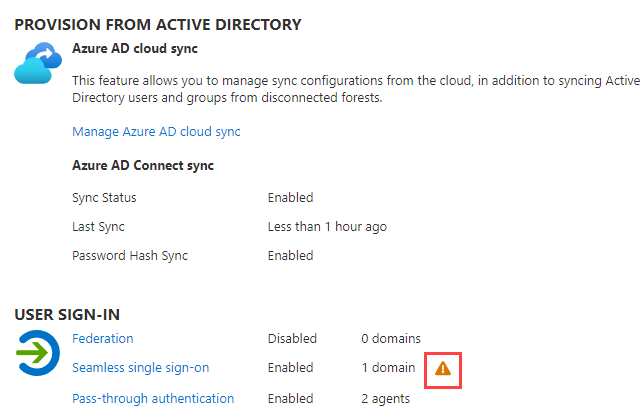The image size is (644, 413).
Task: Click the Provision From Active Directory heading
Action: click(158, 25)
